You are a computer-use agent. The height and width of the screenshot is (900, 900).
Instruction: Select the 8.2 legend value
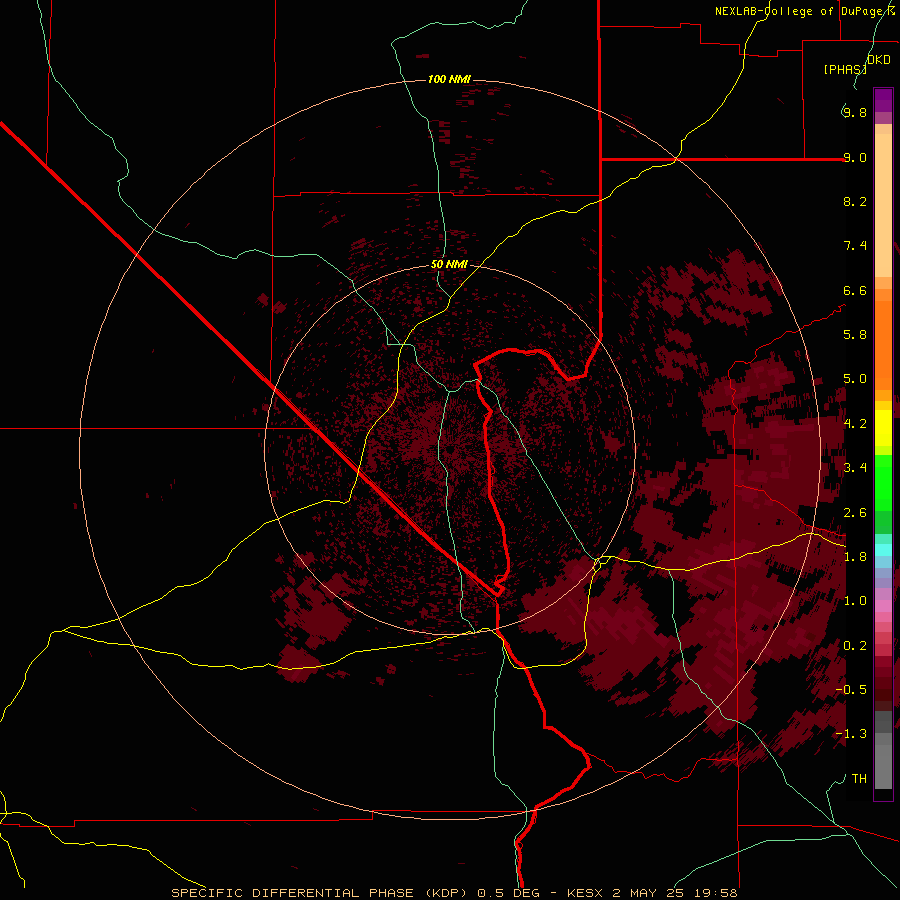click(x=855, y=201)
